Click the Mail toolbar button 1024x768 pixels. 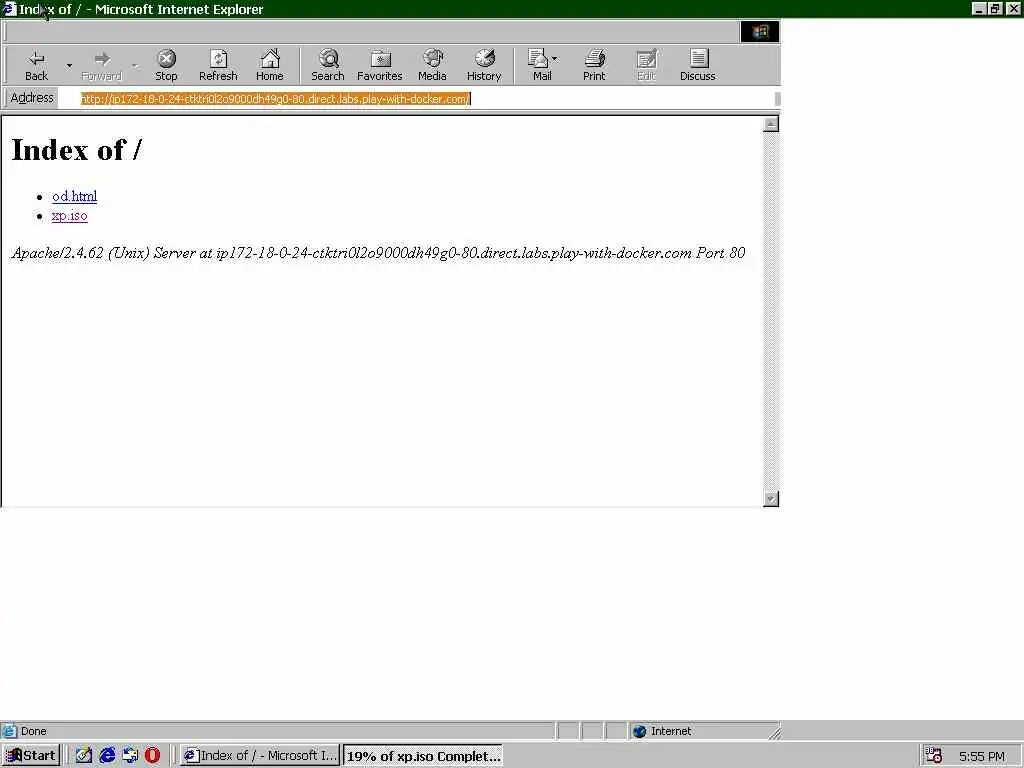pyautogui.click(x=541, y=65)
